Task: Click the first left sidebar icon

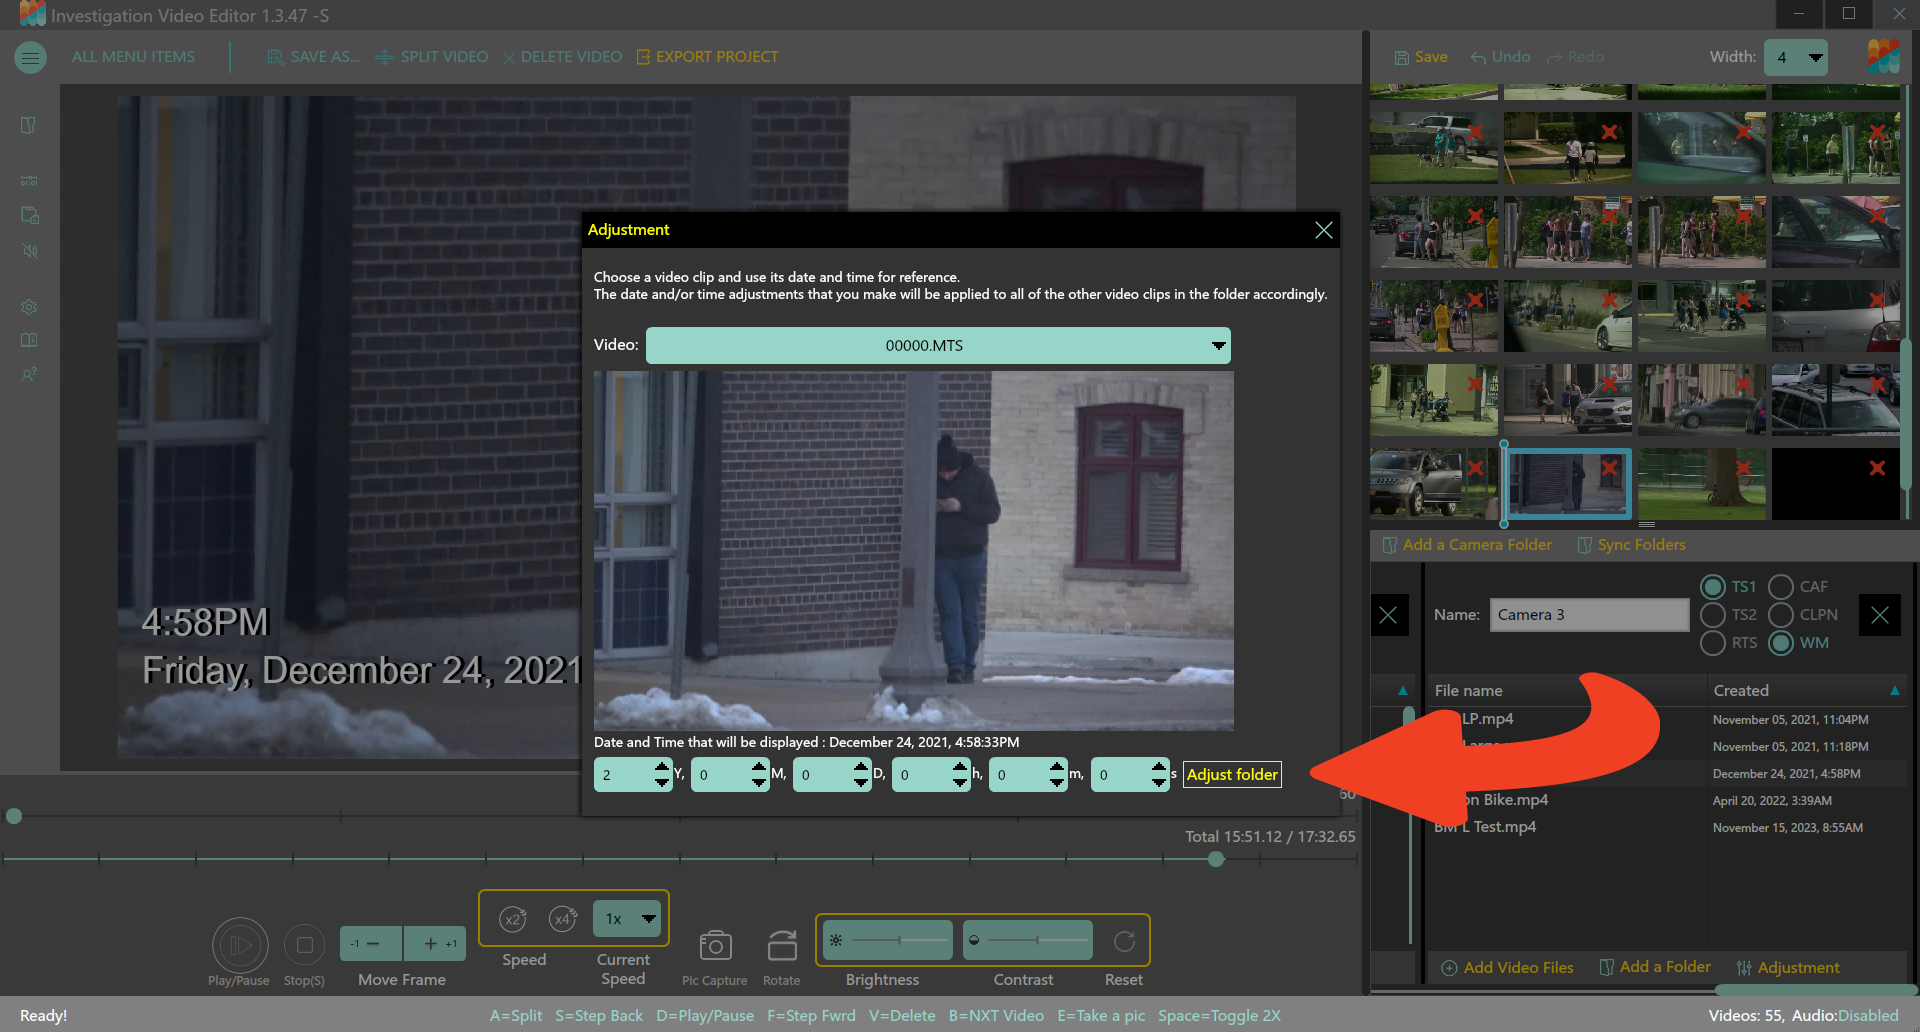Action: coord(29,126)
